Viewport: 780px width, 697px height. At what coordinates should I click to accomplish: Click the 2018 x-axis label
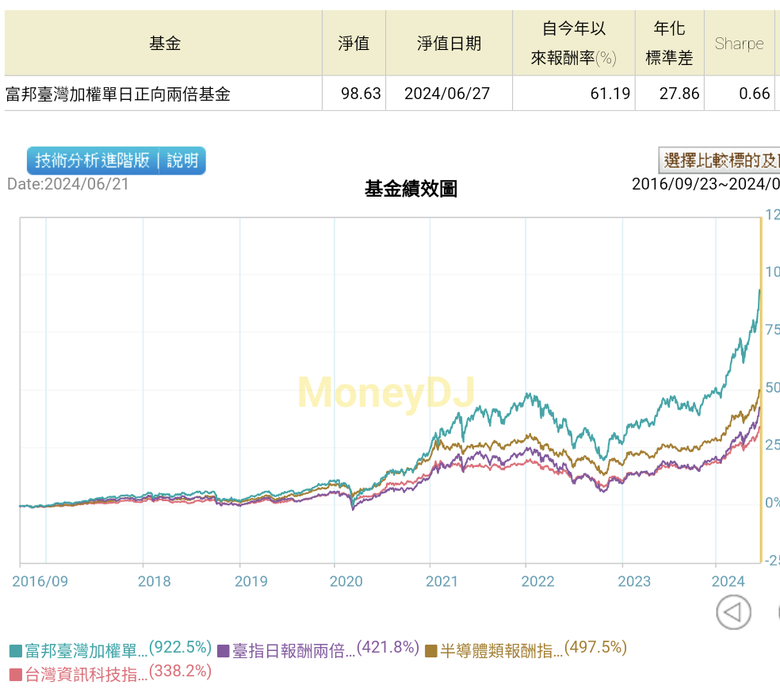[x=154, y=581]
